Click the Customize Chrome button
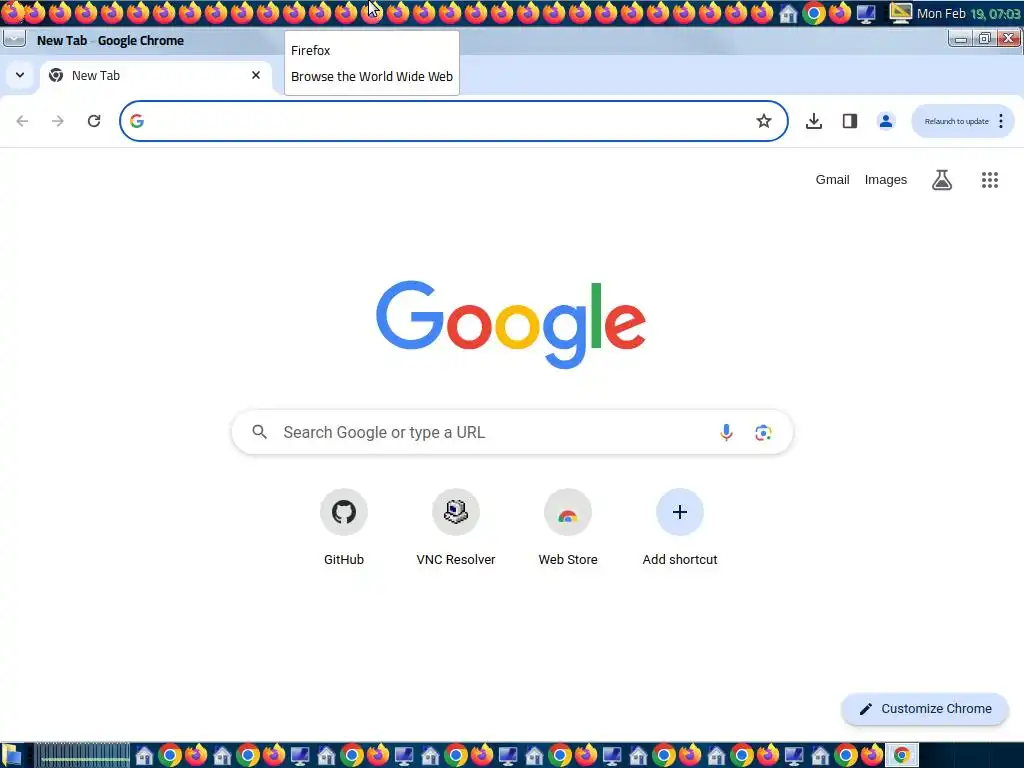Image resolution: width=1024 pixels, height=768 pixels. click(925, 709)
